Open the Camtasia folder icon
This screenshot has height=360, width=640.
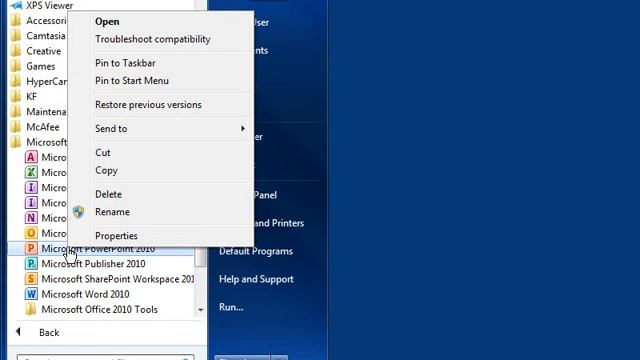tap(16, 36)
